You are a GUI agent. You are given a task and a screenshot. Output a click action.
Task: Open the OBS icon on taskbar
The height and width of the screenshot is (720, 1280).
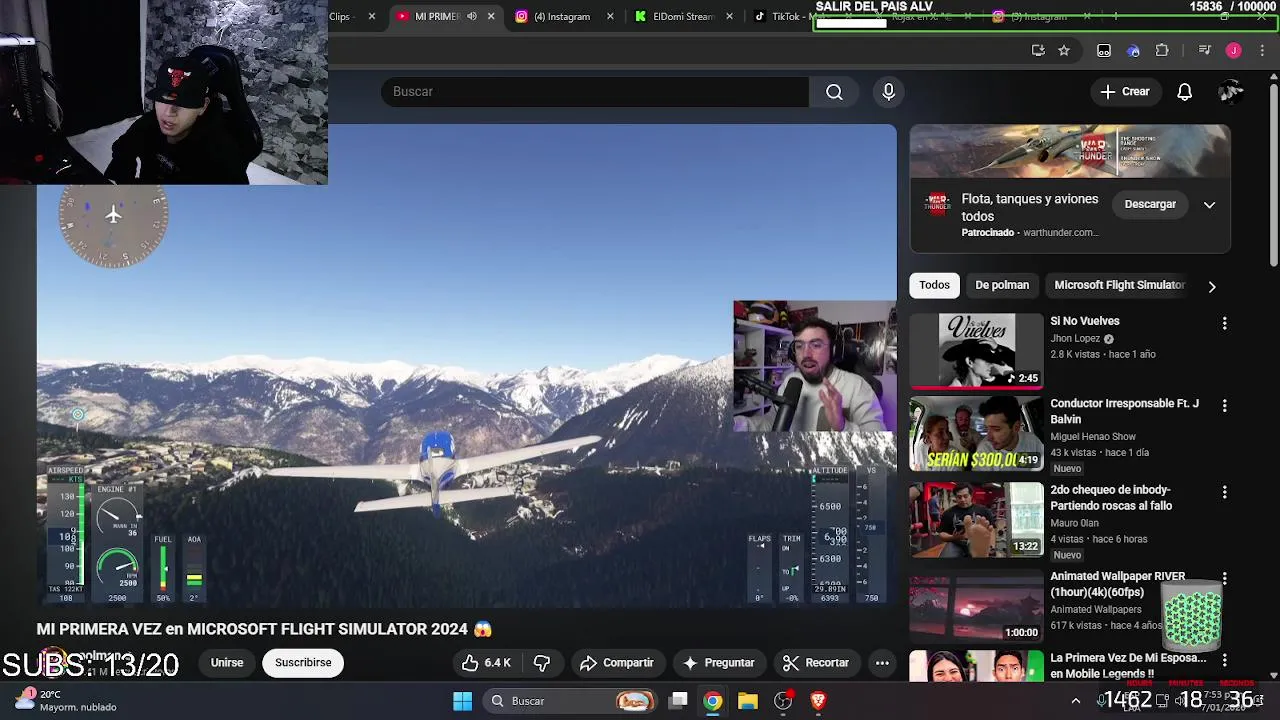[x=783, y=701]
